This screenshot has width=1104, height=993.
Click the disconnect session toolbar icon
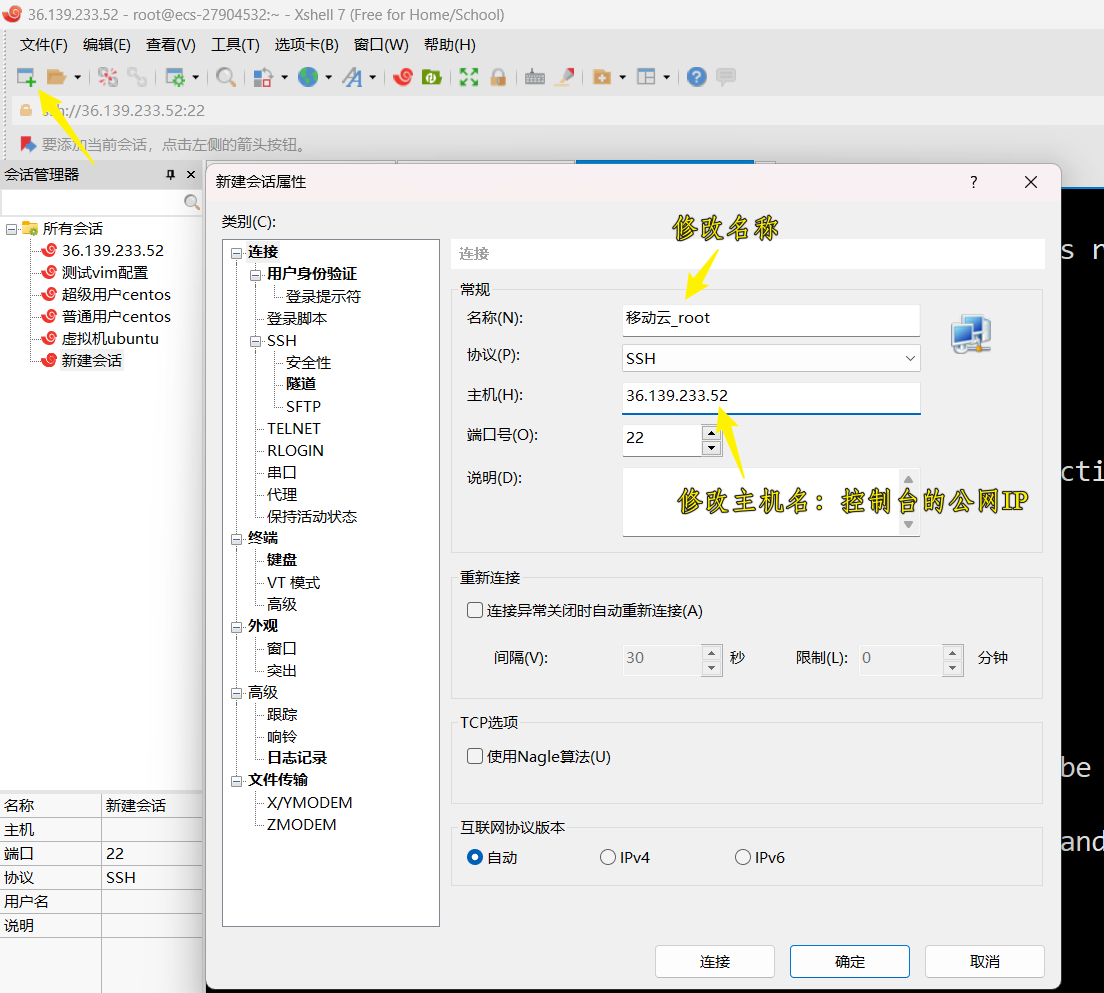coord(108,77)
